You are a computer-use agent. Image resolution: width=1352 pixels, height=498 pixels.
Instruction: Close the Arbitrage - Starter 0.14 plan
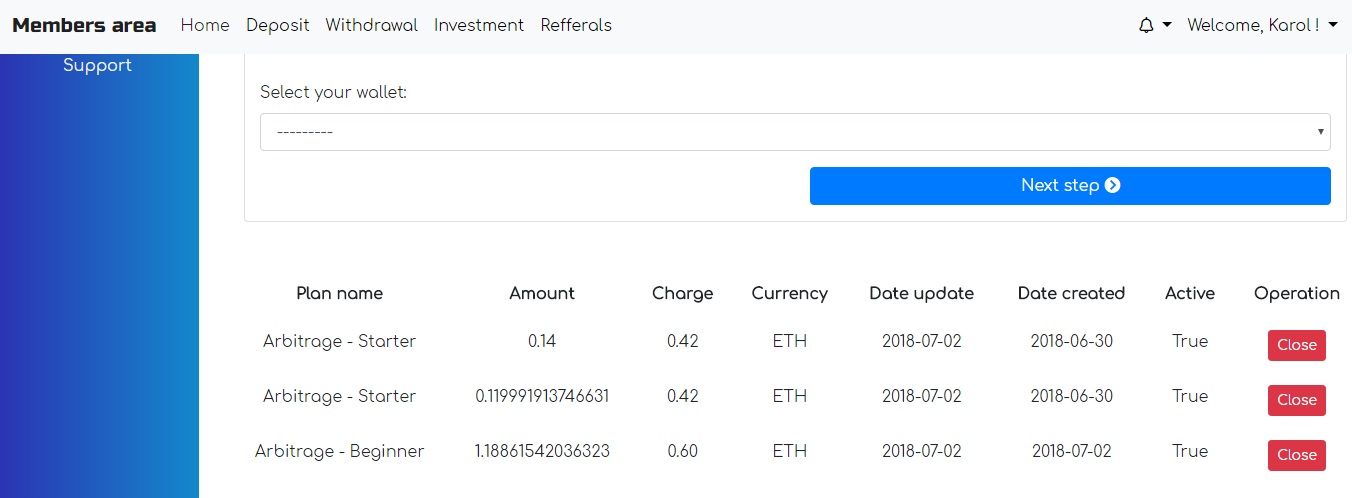pos(1297,345)
